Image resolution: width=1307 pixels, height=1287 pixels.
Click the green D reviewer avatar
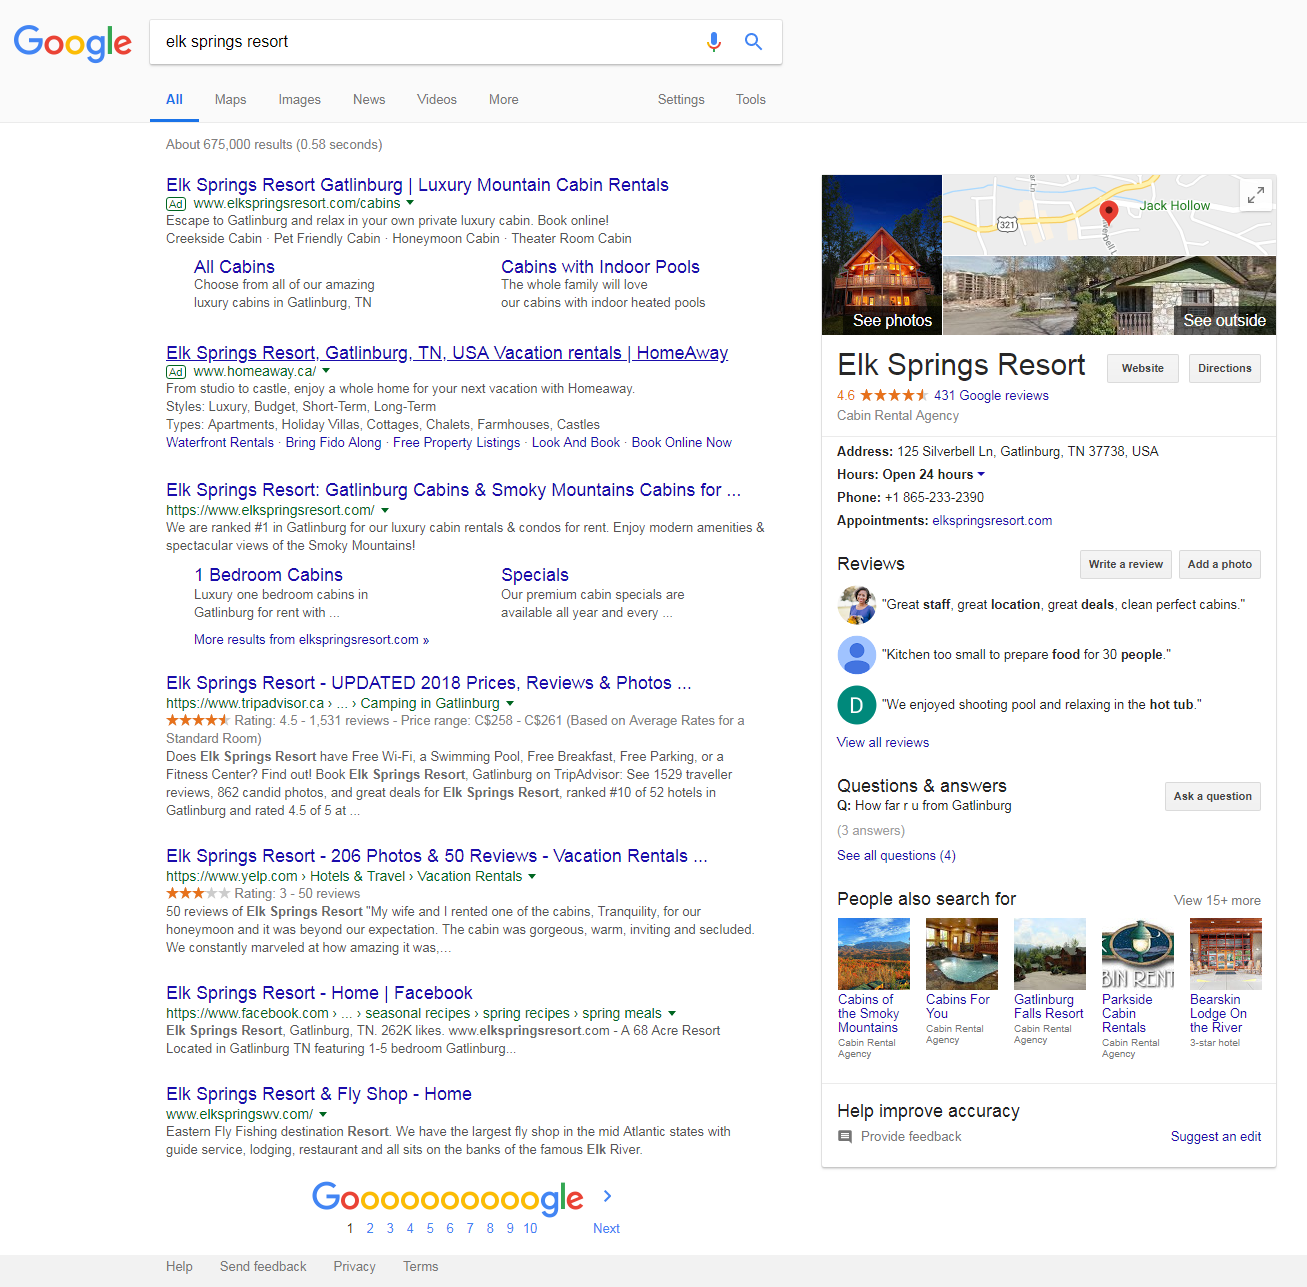tap(856, 705)
